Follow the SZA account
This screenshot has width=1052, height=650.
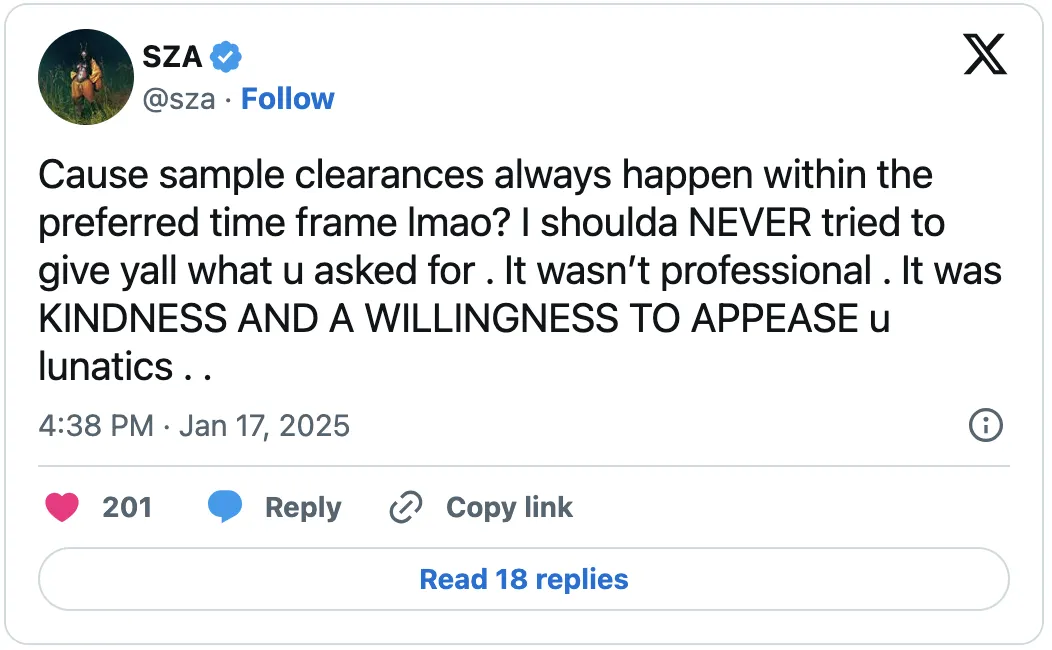pos(288,99)
